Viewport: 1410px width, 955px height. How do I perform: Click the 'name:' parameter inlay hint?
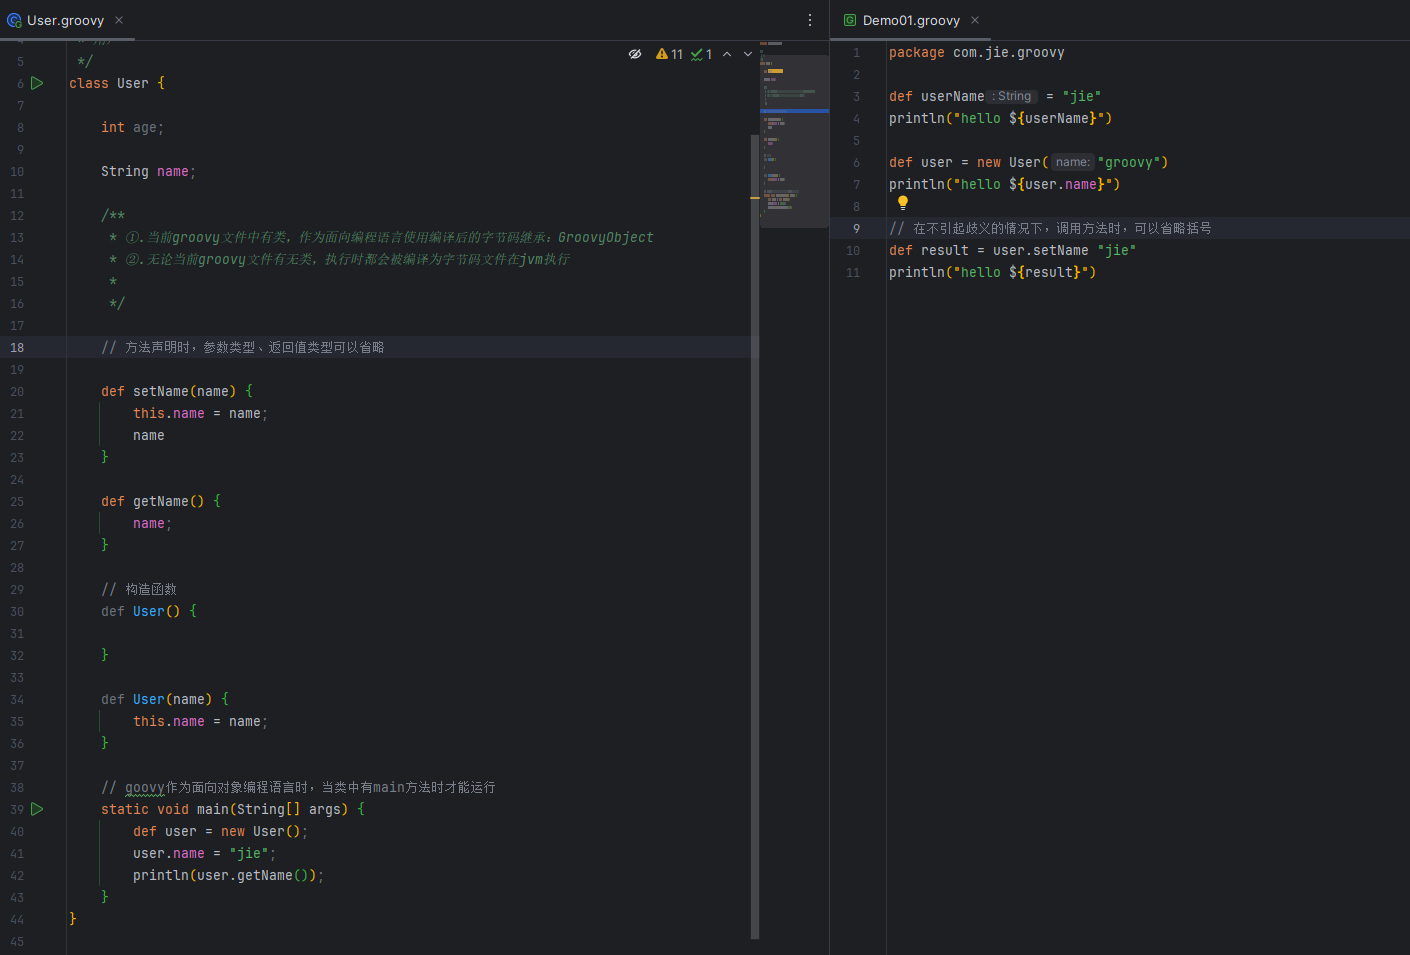click(x=1072, y=162)
